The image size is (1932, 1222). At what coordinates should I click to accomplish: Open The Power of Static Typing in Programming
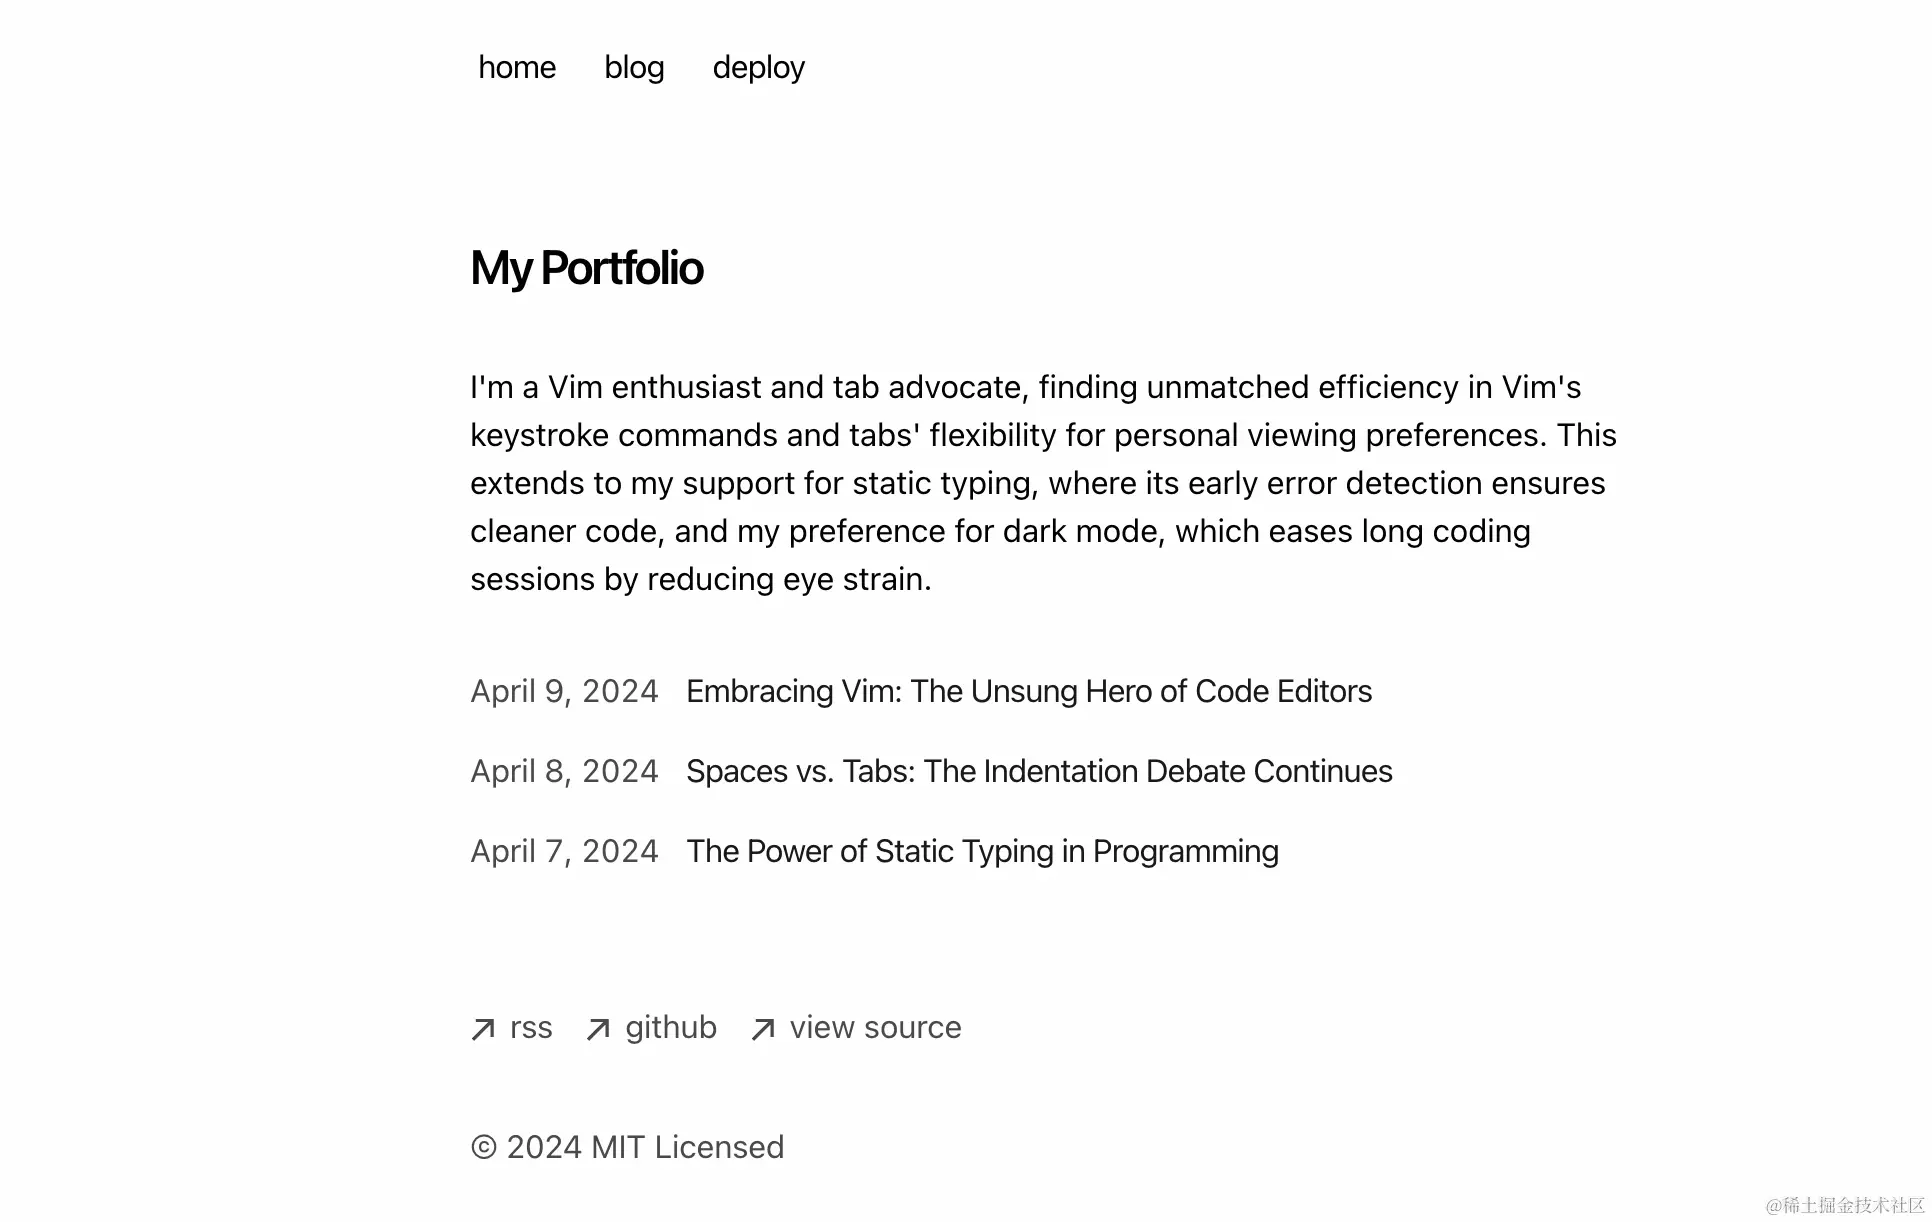(x=982, y=851)
